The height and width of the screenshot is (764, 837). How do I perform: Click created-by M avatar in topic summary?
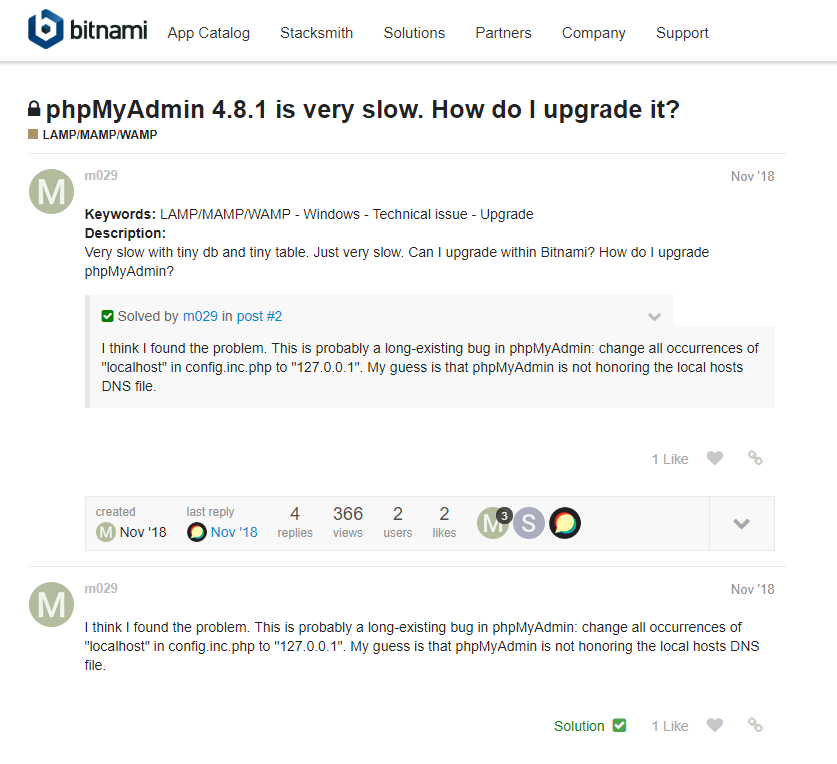(x=106, y=532)
